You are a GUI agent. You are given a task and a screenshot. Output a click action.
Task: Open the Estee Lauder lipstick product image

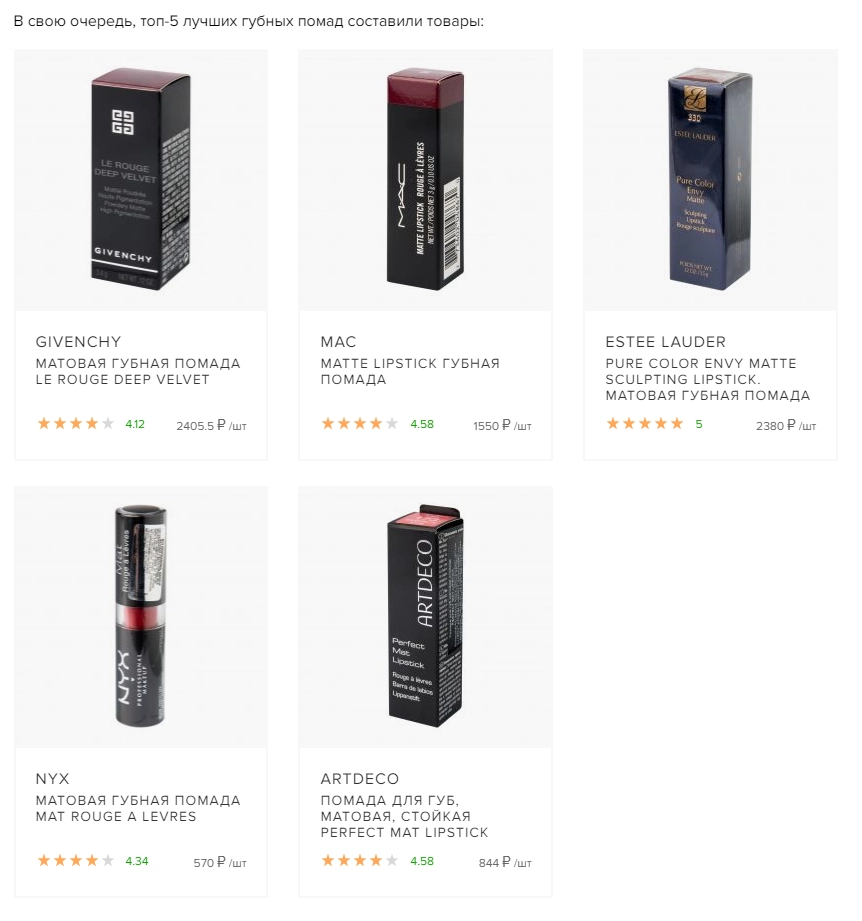pyautogui.click(x=709, y=180)
